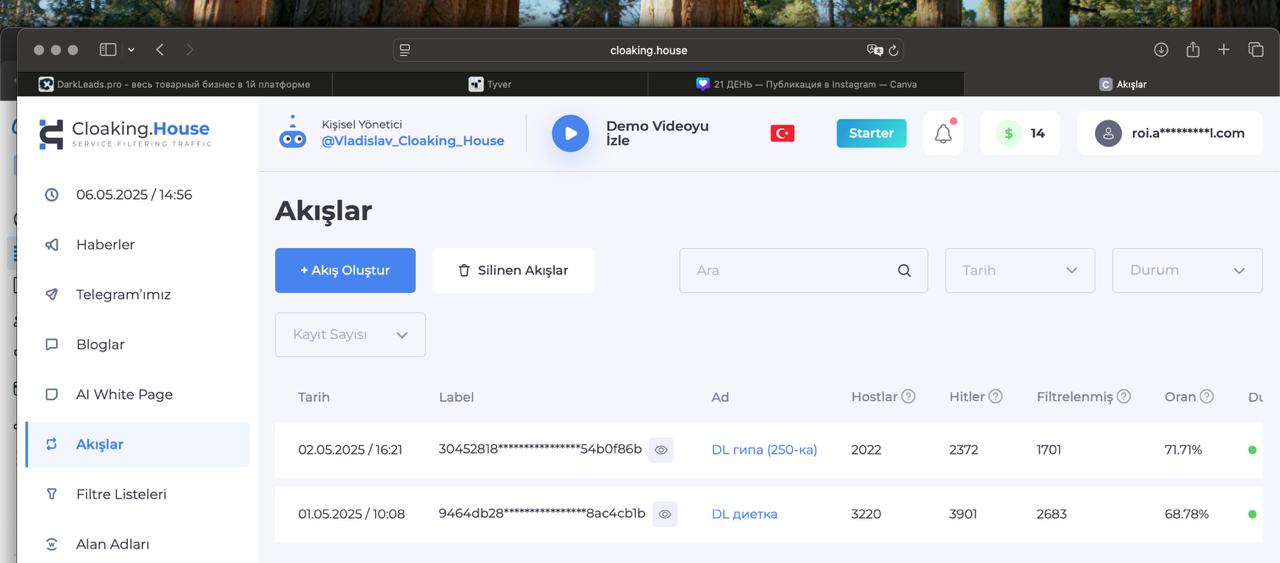Click the search magnifier icon
The image size is (1280, 563).
coord(904,270)
